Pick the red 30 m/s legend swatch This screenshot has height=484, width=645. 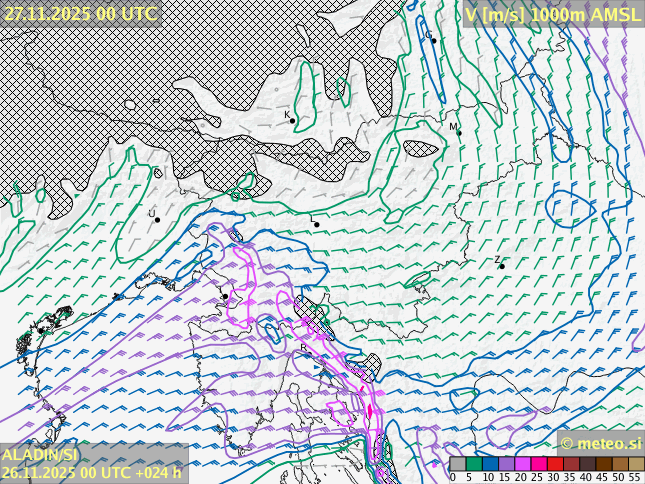tap(555, 464)
